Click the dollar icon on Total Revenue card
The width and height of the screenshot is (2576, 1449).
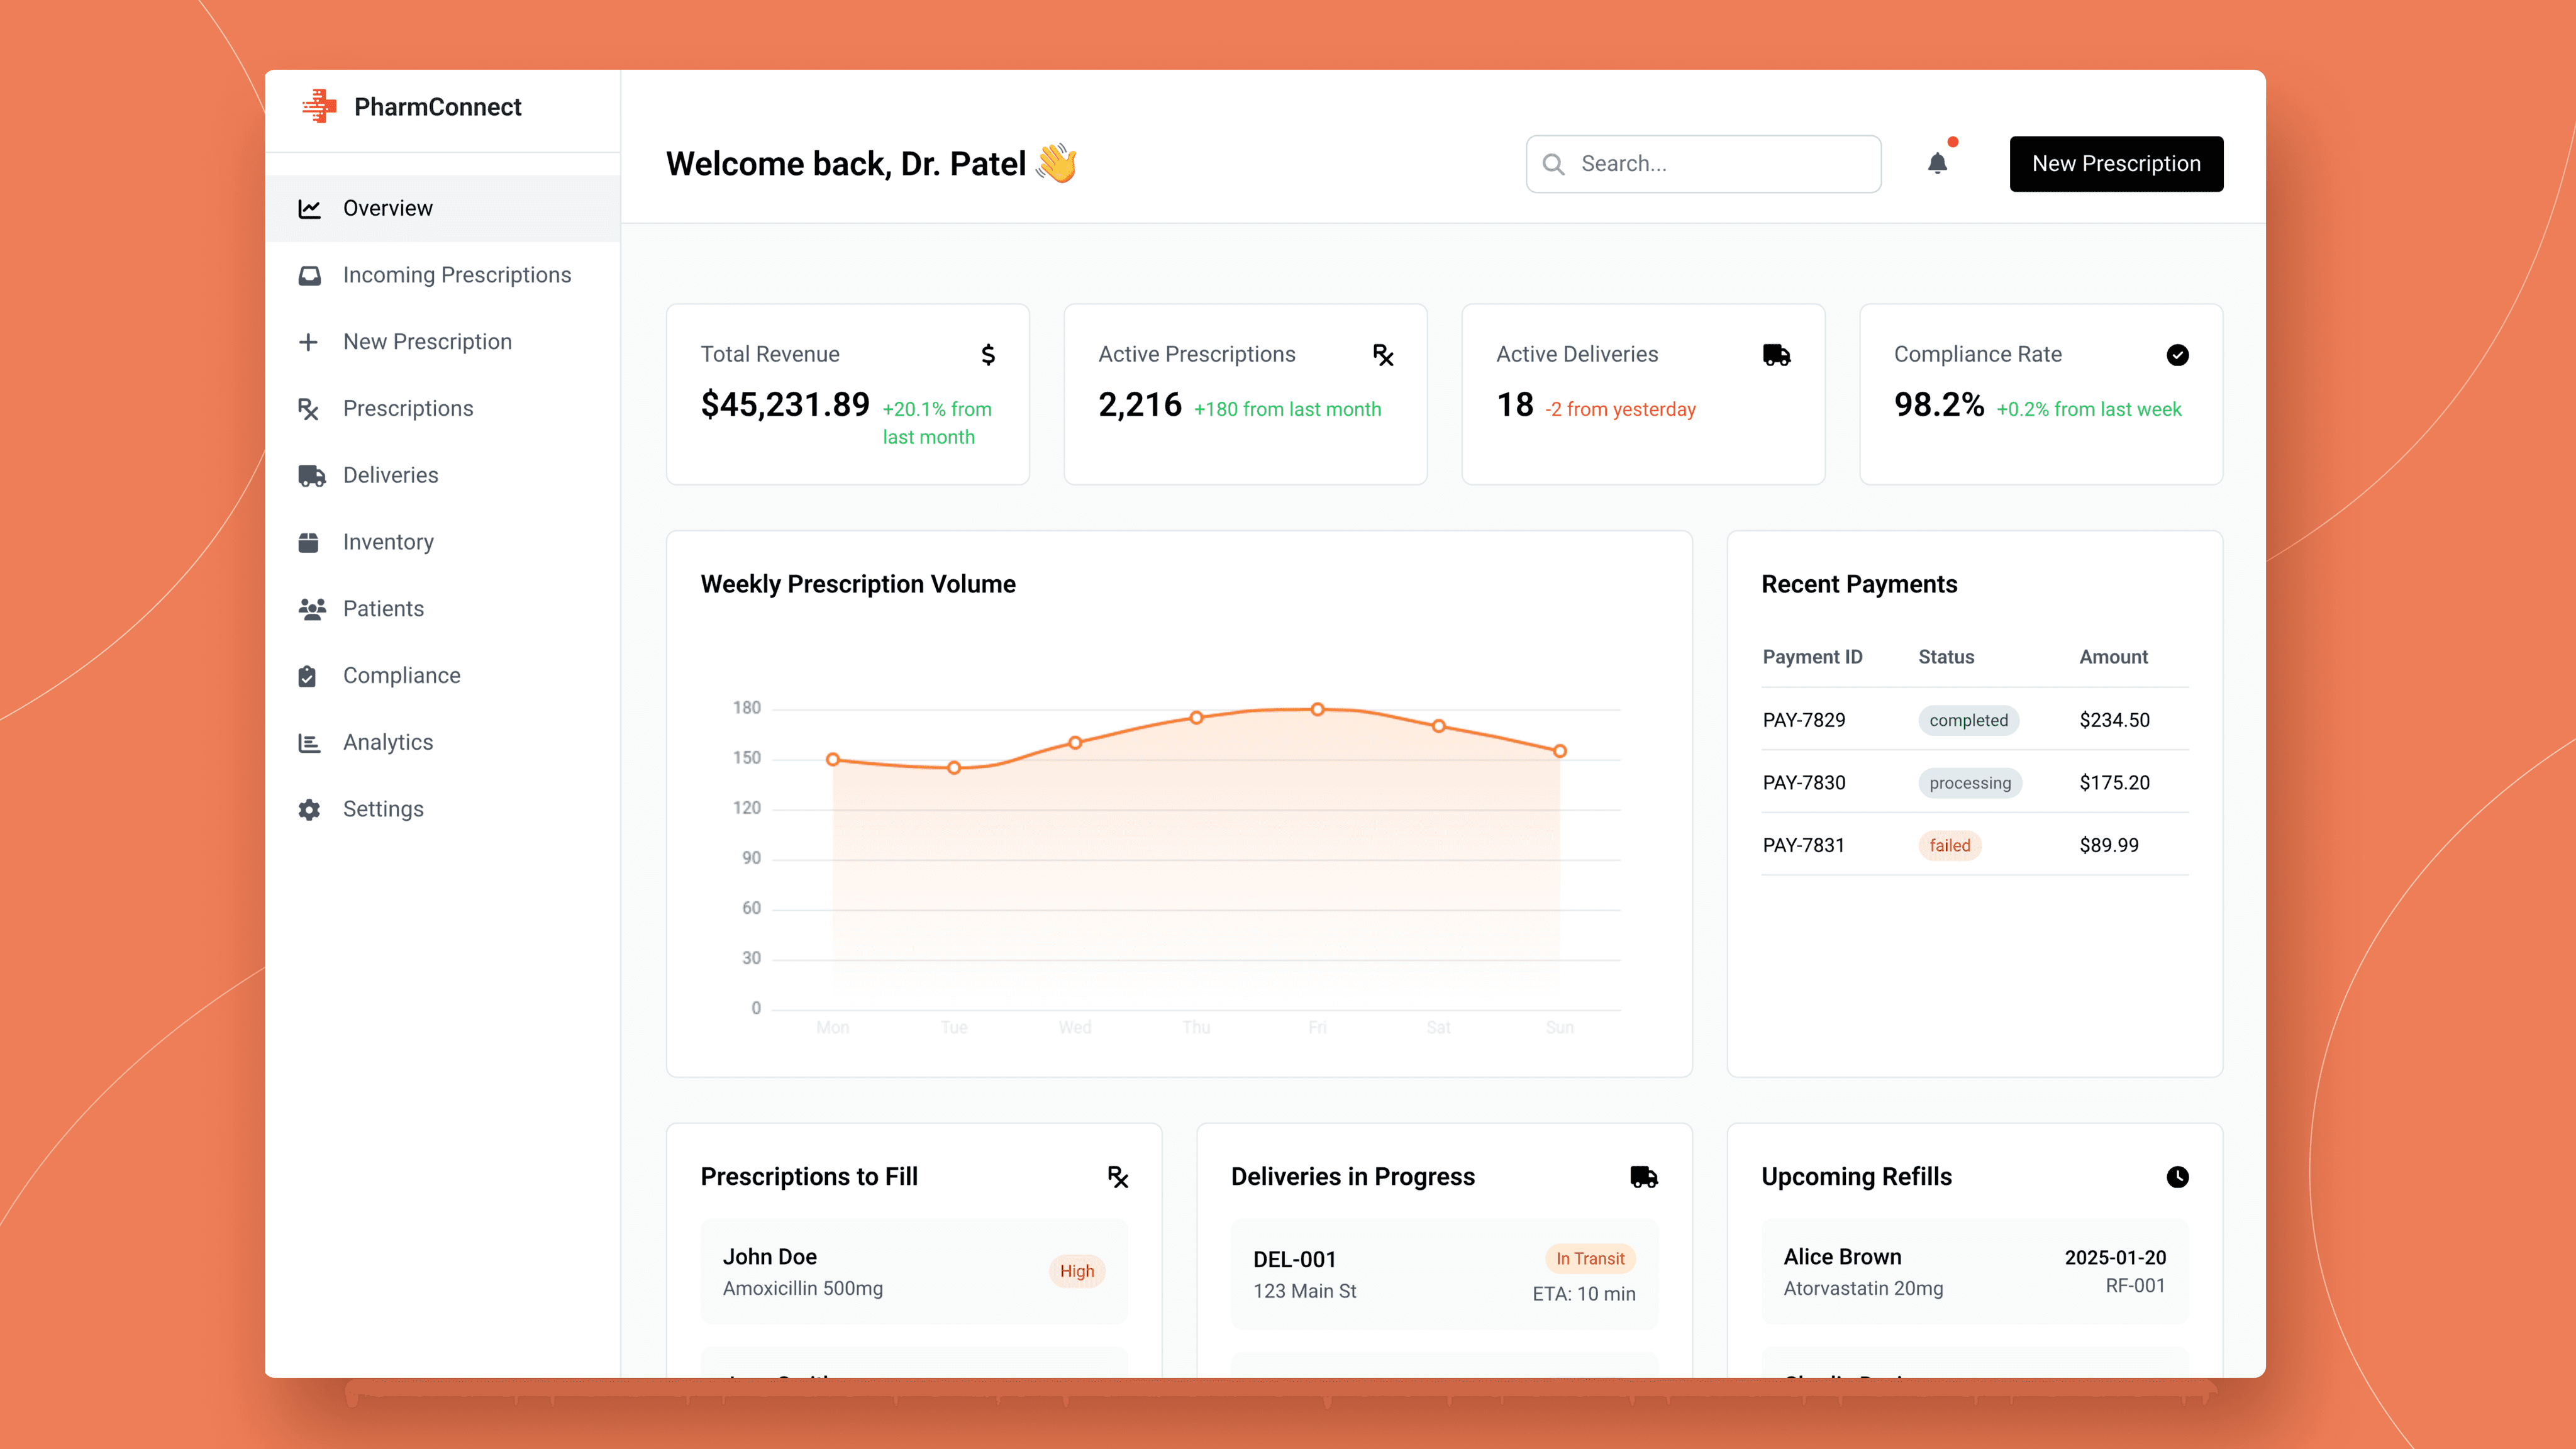pos(988,354)
